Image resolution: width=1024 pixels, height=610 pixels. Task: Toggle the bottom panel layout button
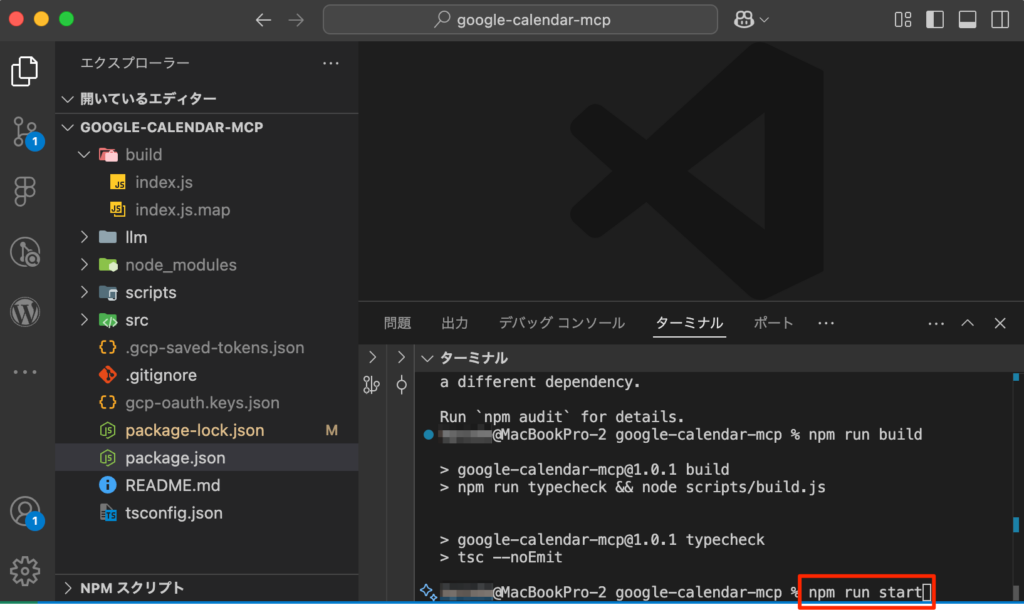coord(967,20)
